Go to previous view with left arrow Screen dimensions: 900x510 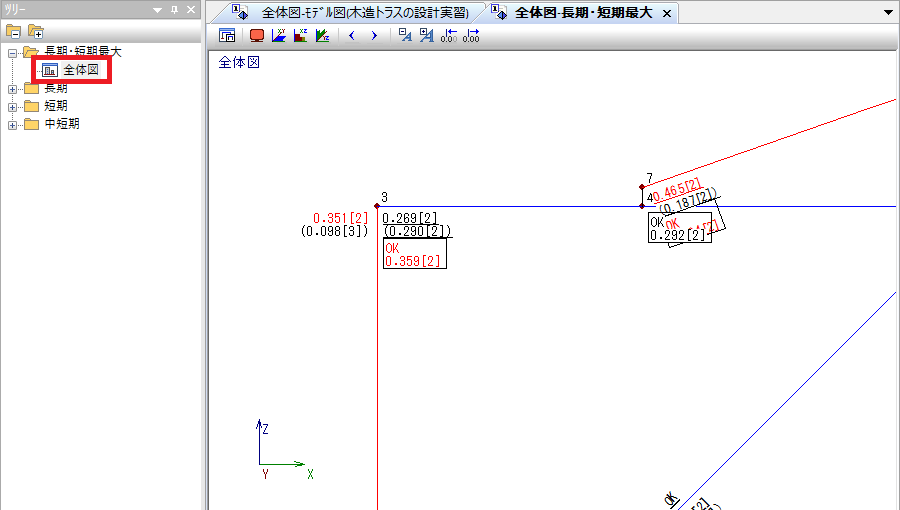(x=352, y=36)
